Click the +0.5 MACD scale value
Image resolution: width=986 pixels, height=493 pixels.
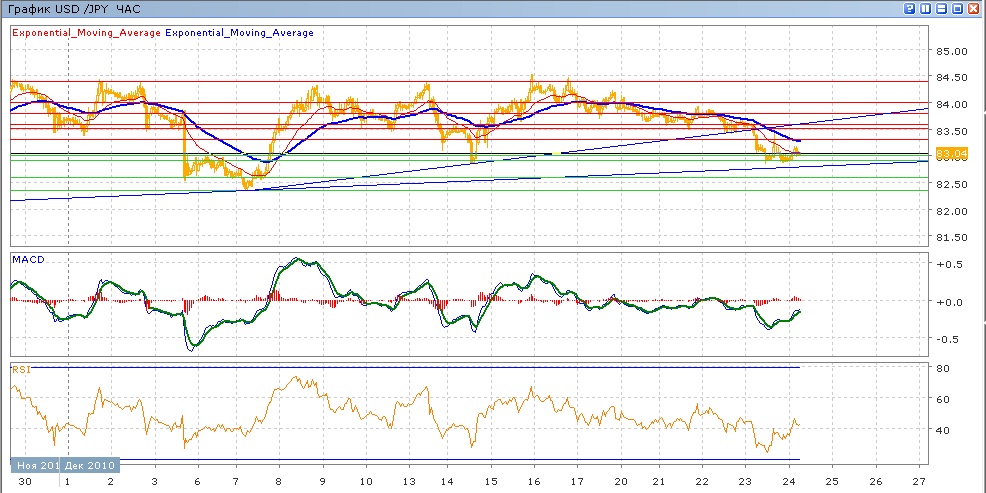(950, 265)
